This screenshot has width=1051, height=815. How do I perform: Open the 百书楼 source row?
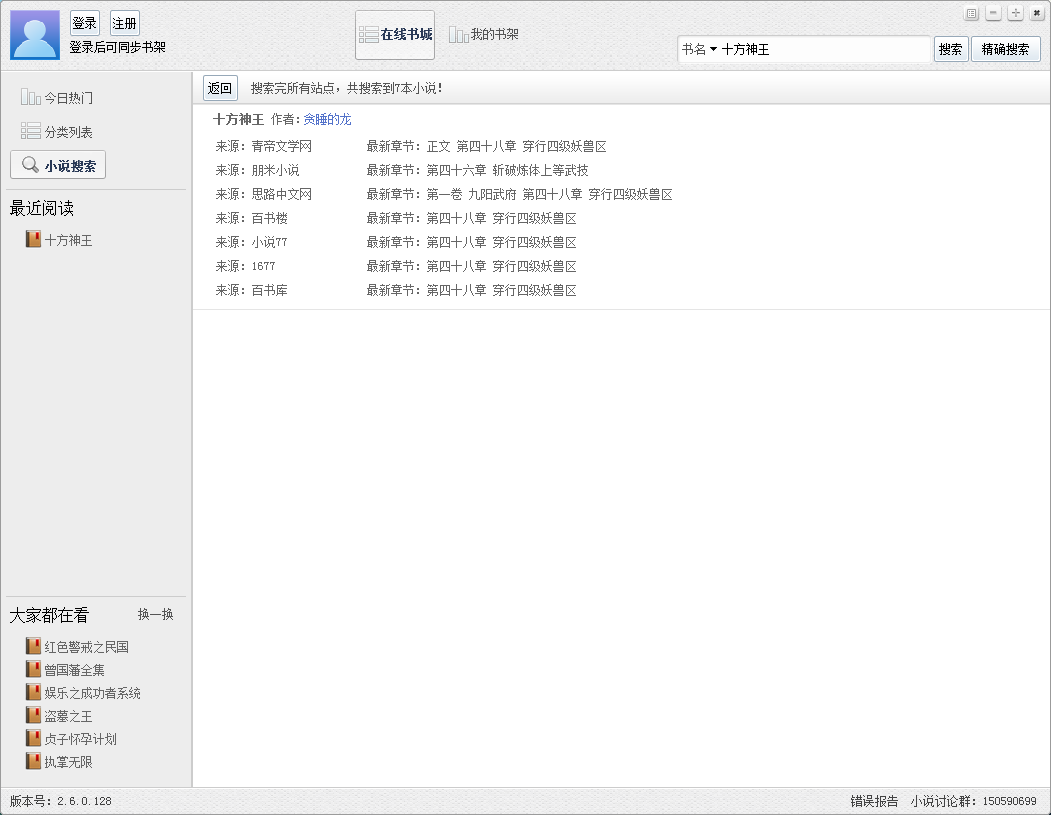tap(395, 218)
